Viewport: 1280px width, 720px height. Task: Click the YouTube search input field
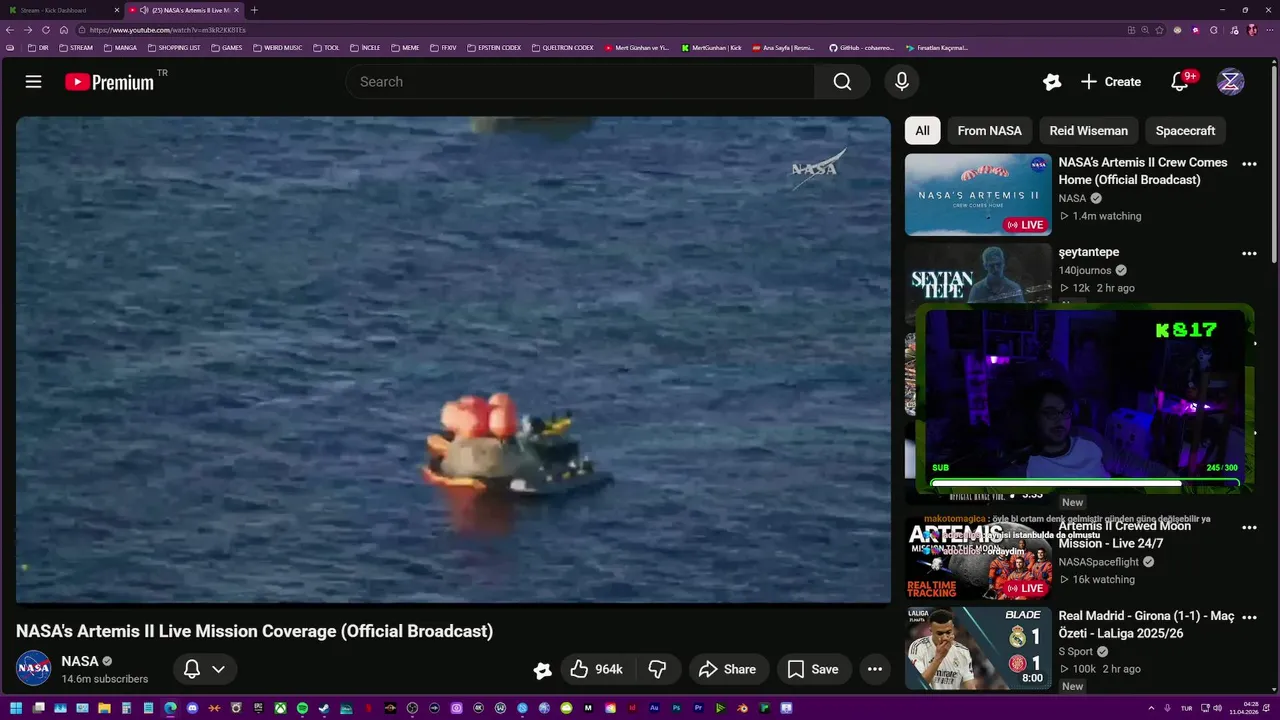pyautogui.click(x=580, y=82)
